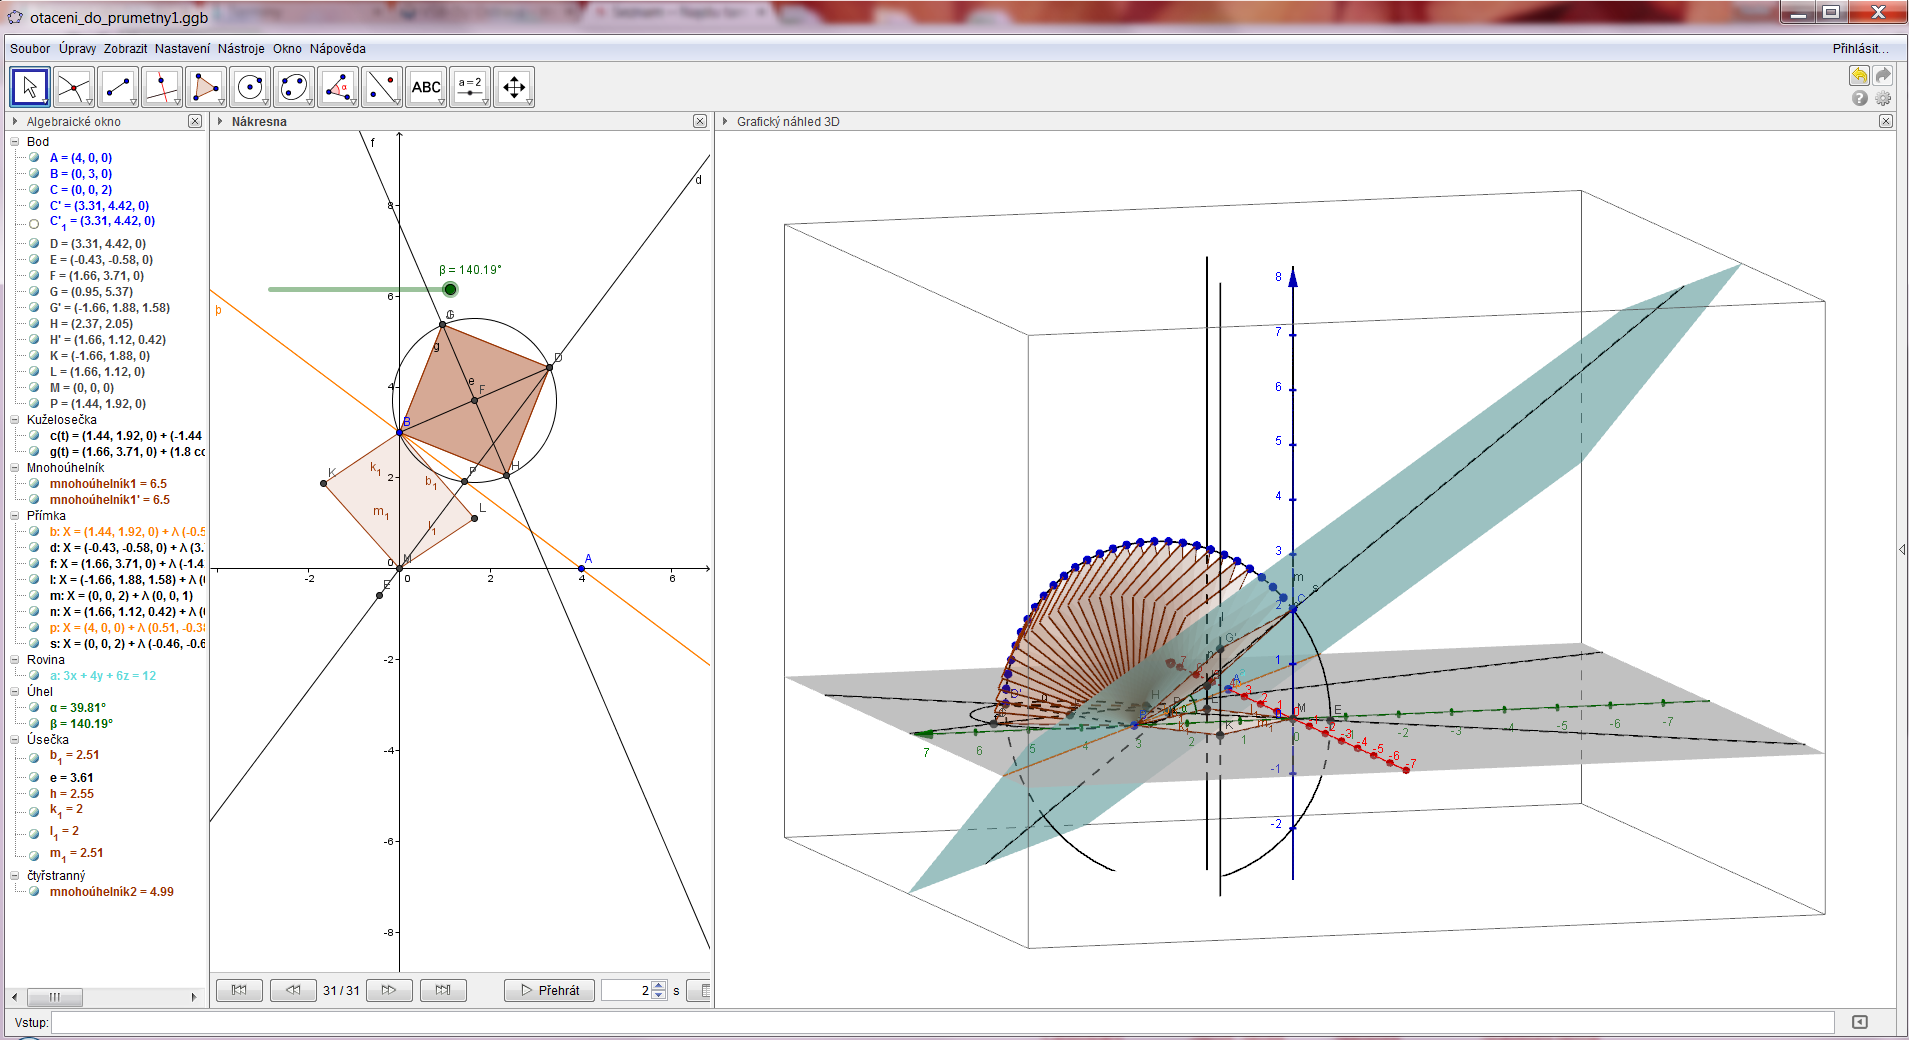Image resolution: width=1909 pixels, height=1040 pixels.
Task: Open the settings gear icon
Action: click(1883, 98)
